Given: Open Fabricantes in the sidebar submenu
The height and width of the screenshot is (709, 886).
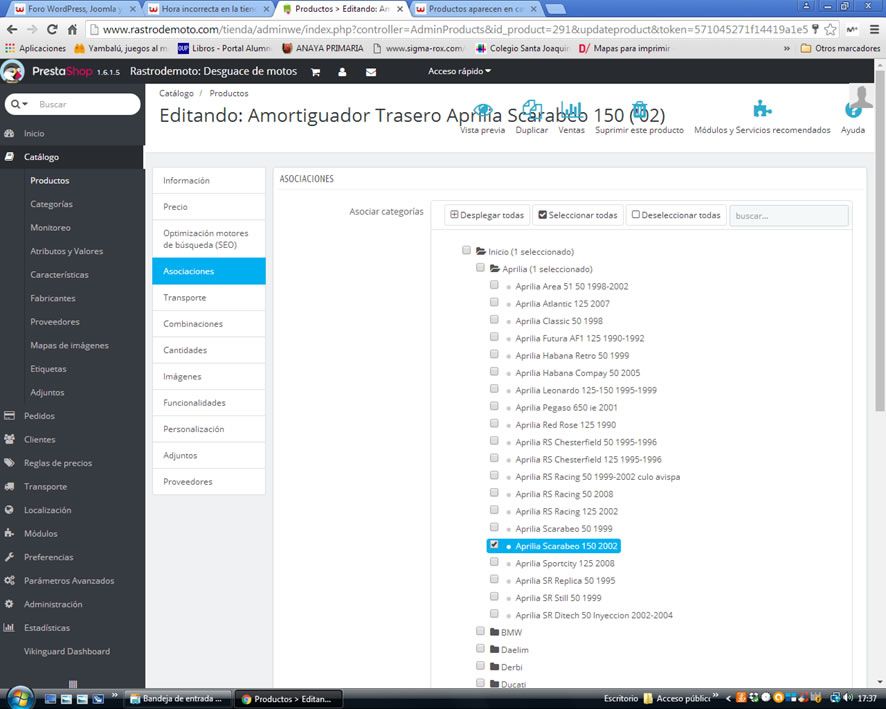Looking at the screenshot, I should [x=53, y=298].
